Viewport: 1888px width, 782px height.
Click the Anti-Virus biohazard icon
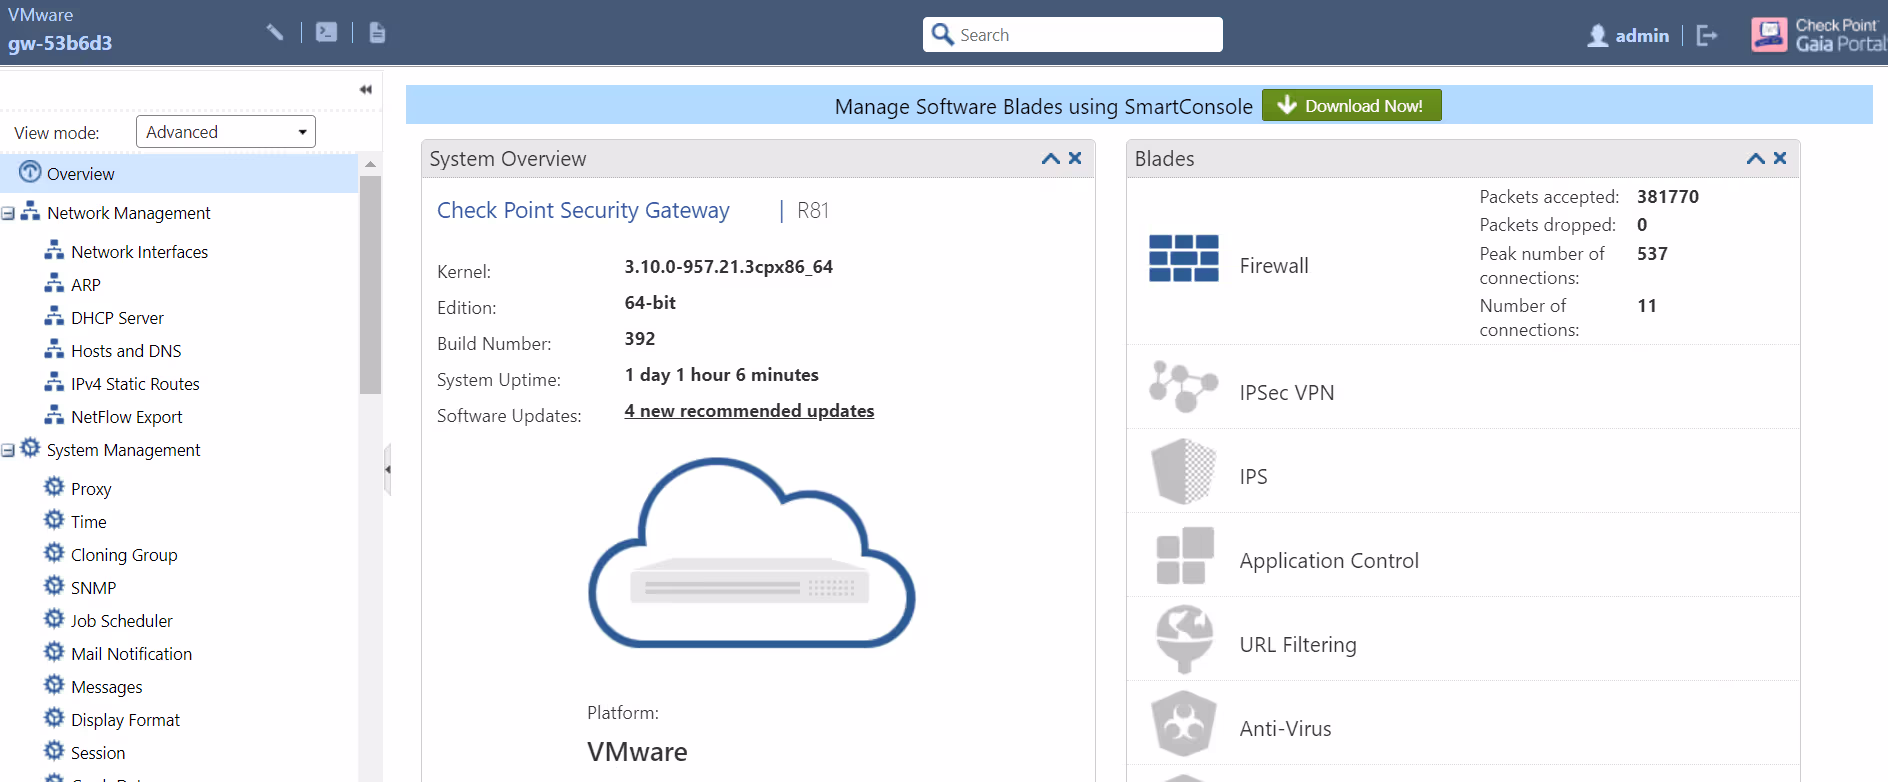pyautogui.click(x=1184, y=723)
